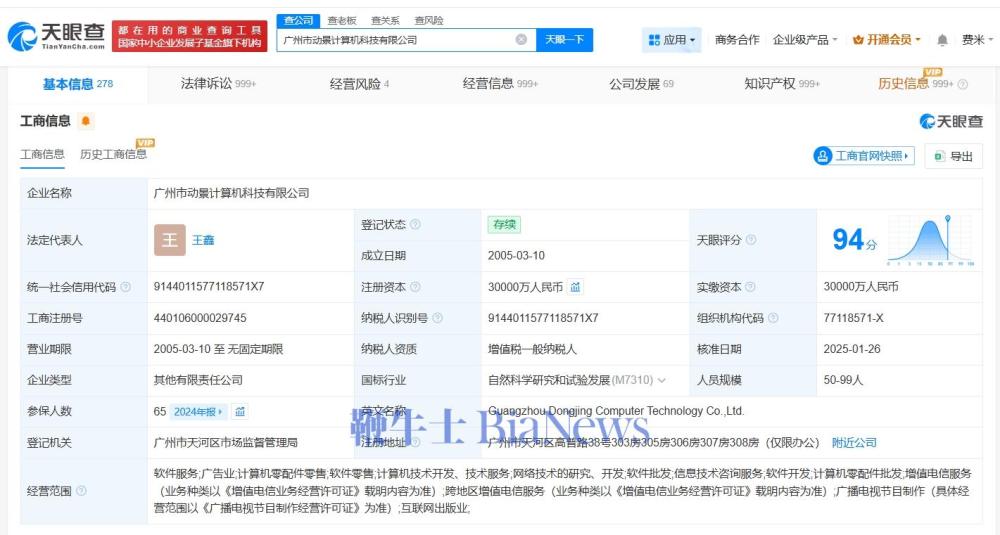The image size is (1000, 535).
Task: Open the 应用 dropdown menu
Action: 673,40
